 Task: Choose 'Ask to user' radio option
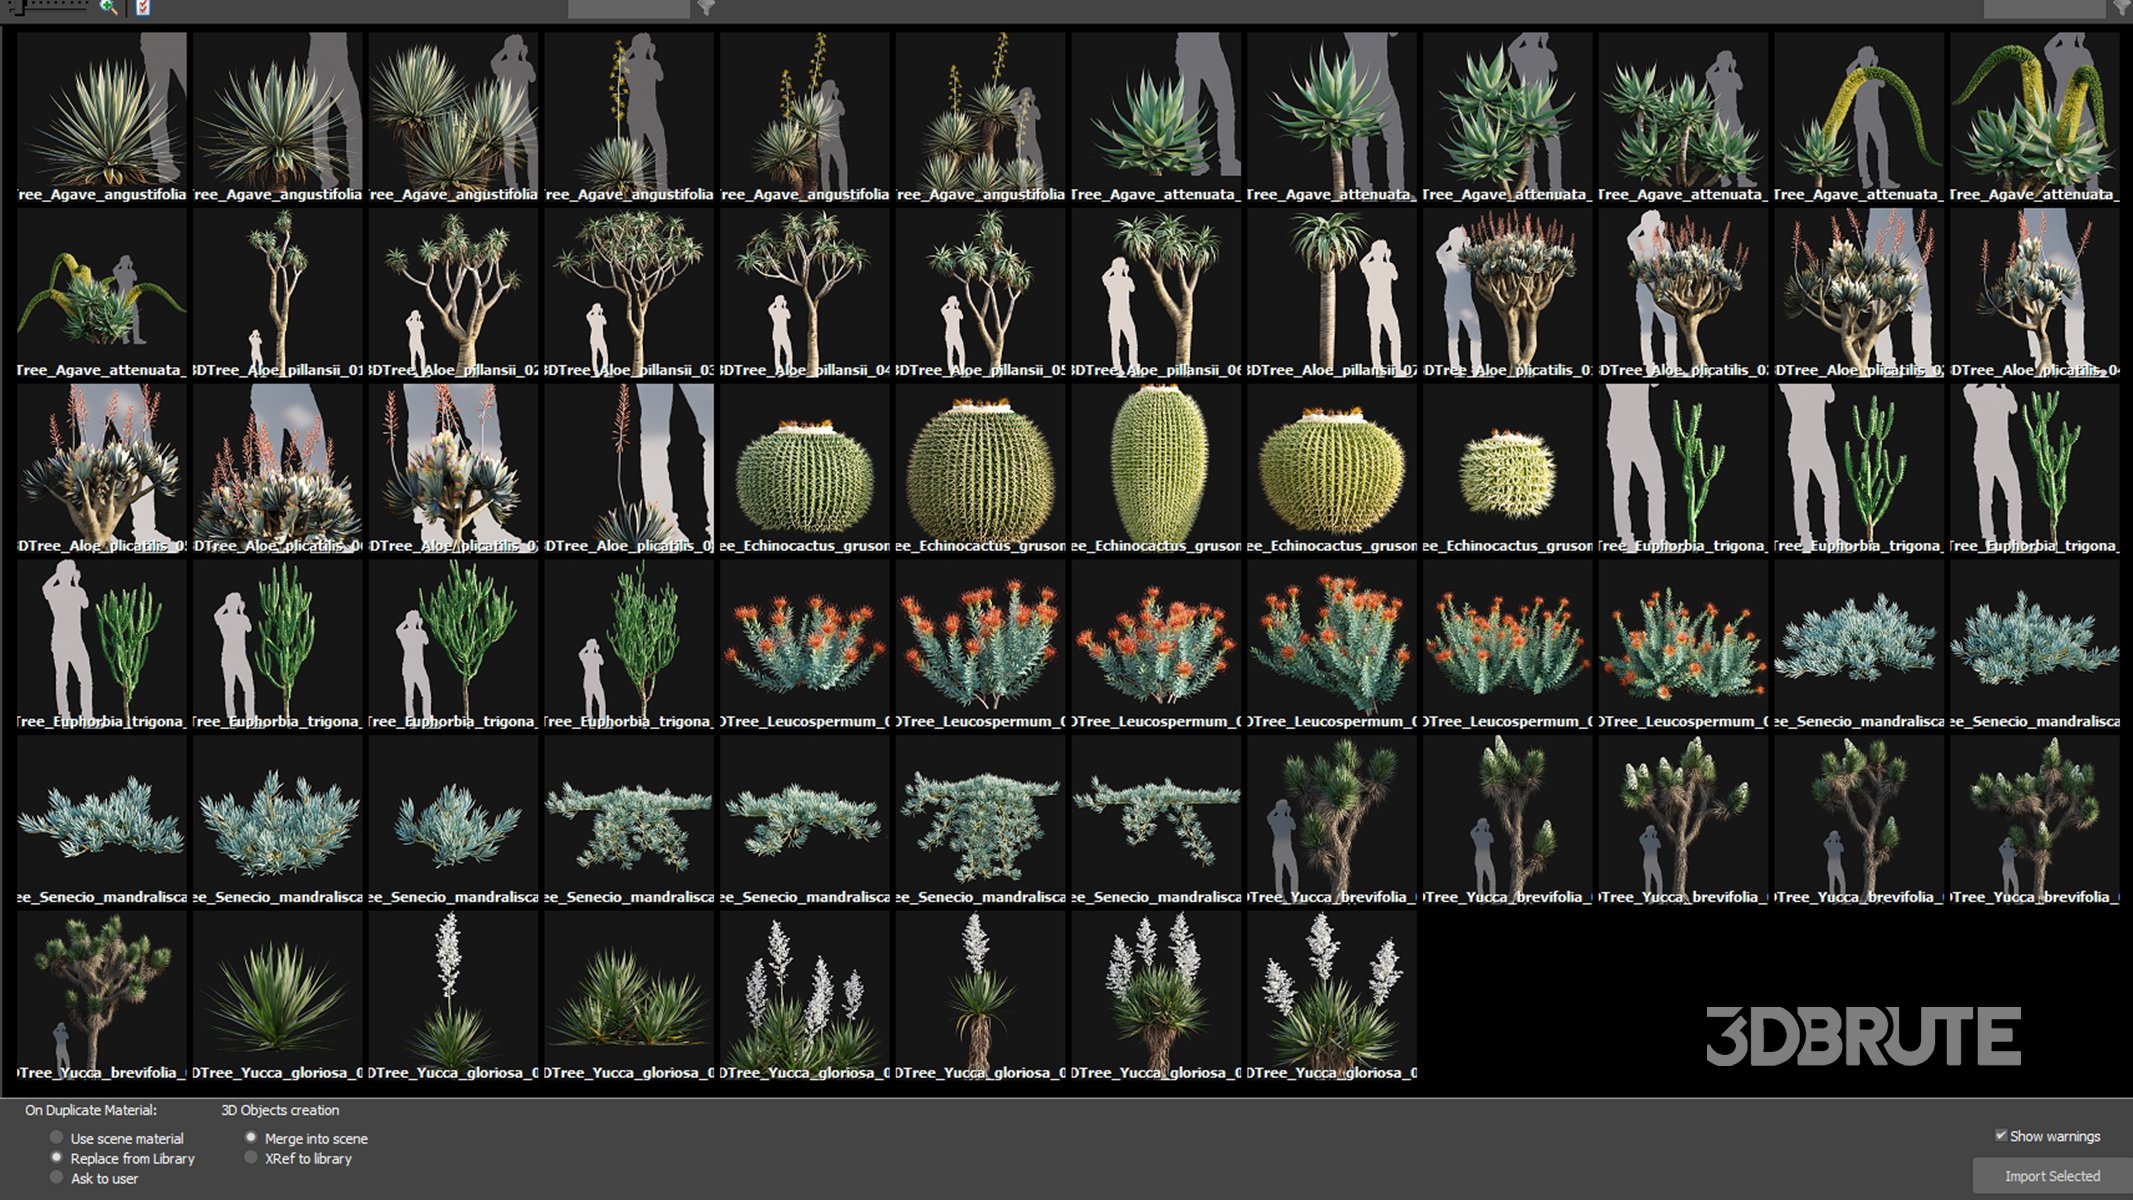coord(57,1177)
